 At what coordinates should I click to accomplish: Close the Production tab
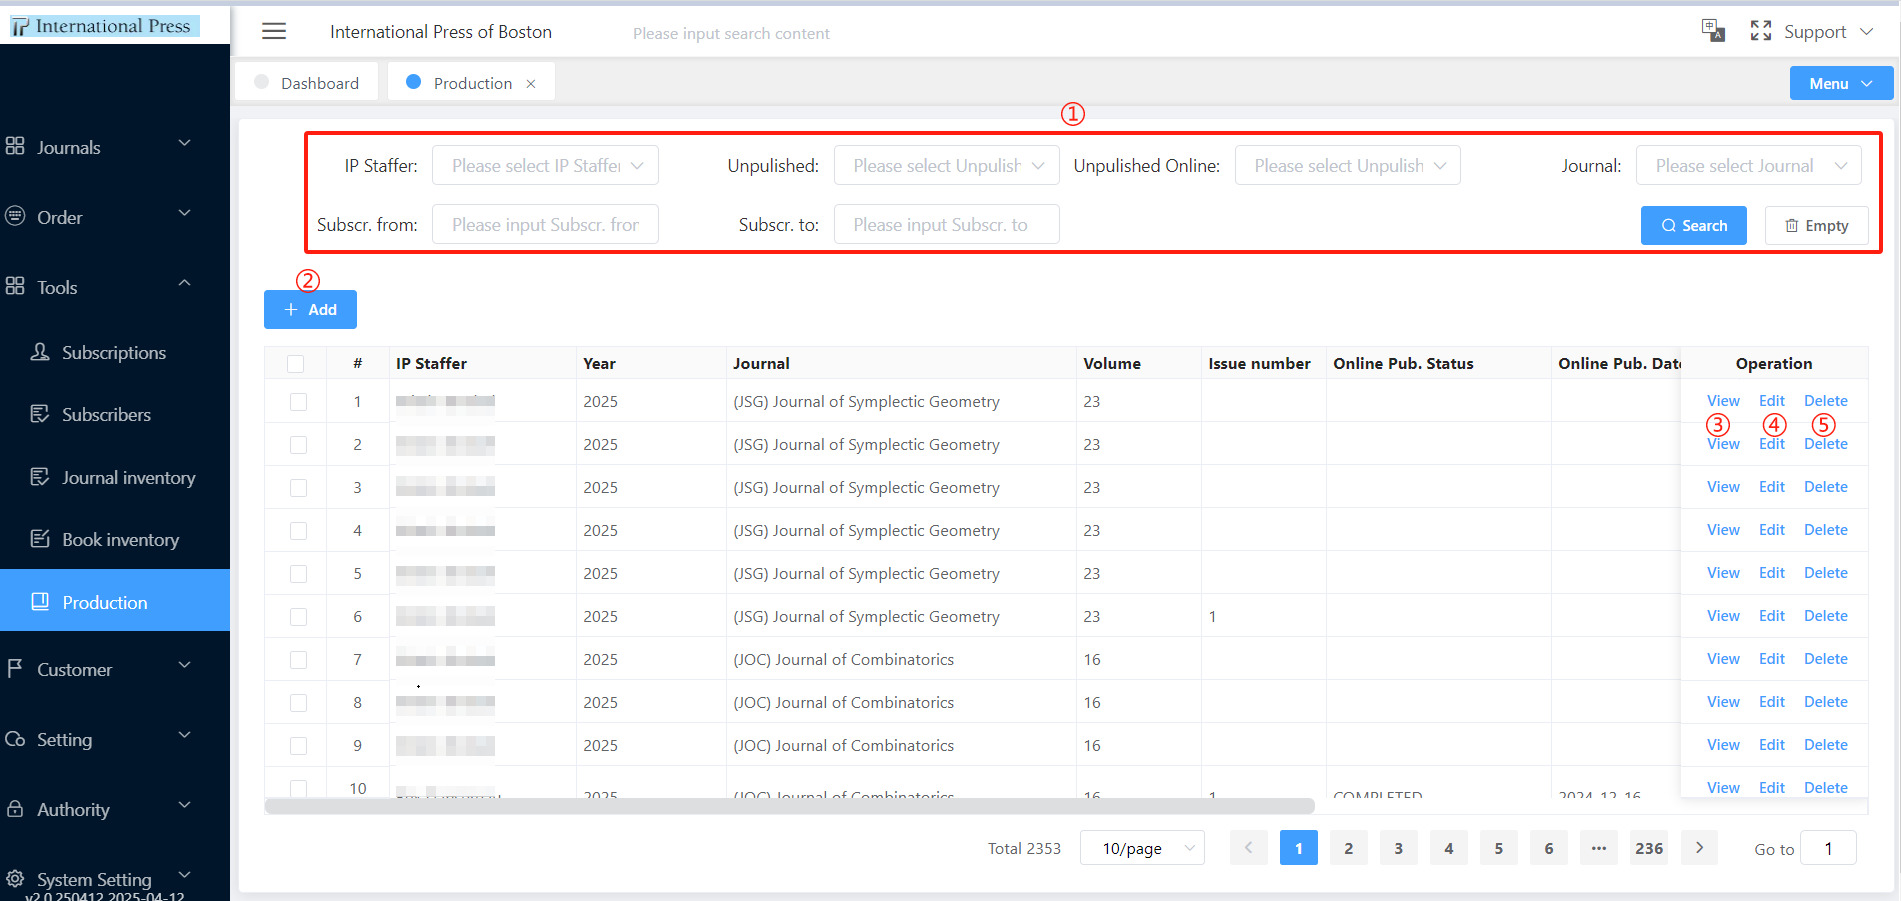pos(531,84)
